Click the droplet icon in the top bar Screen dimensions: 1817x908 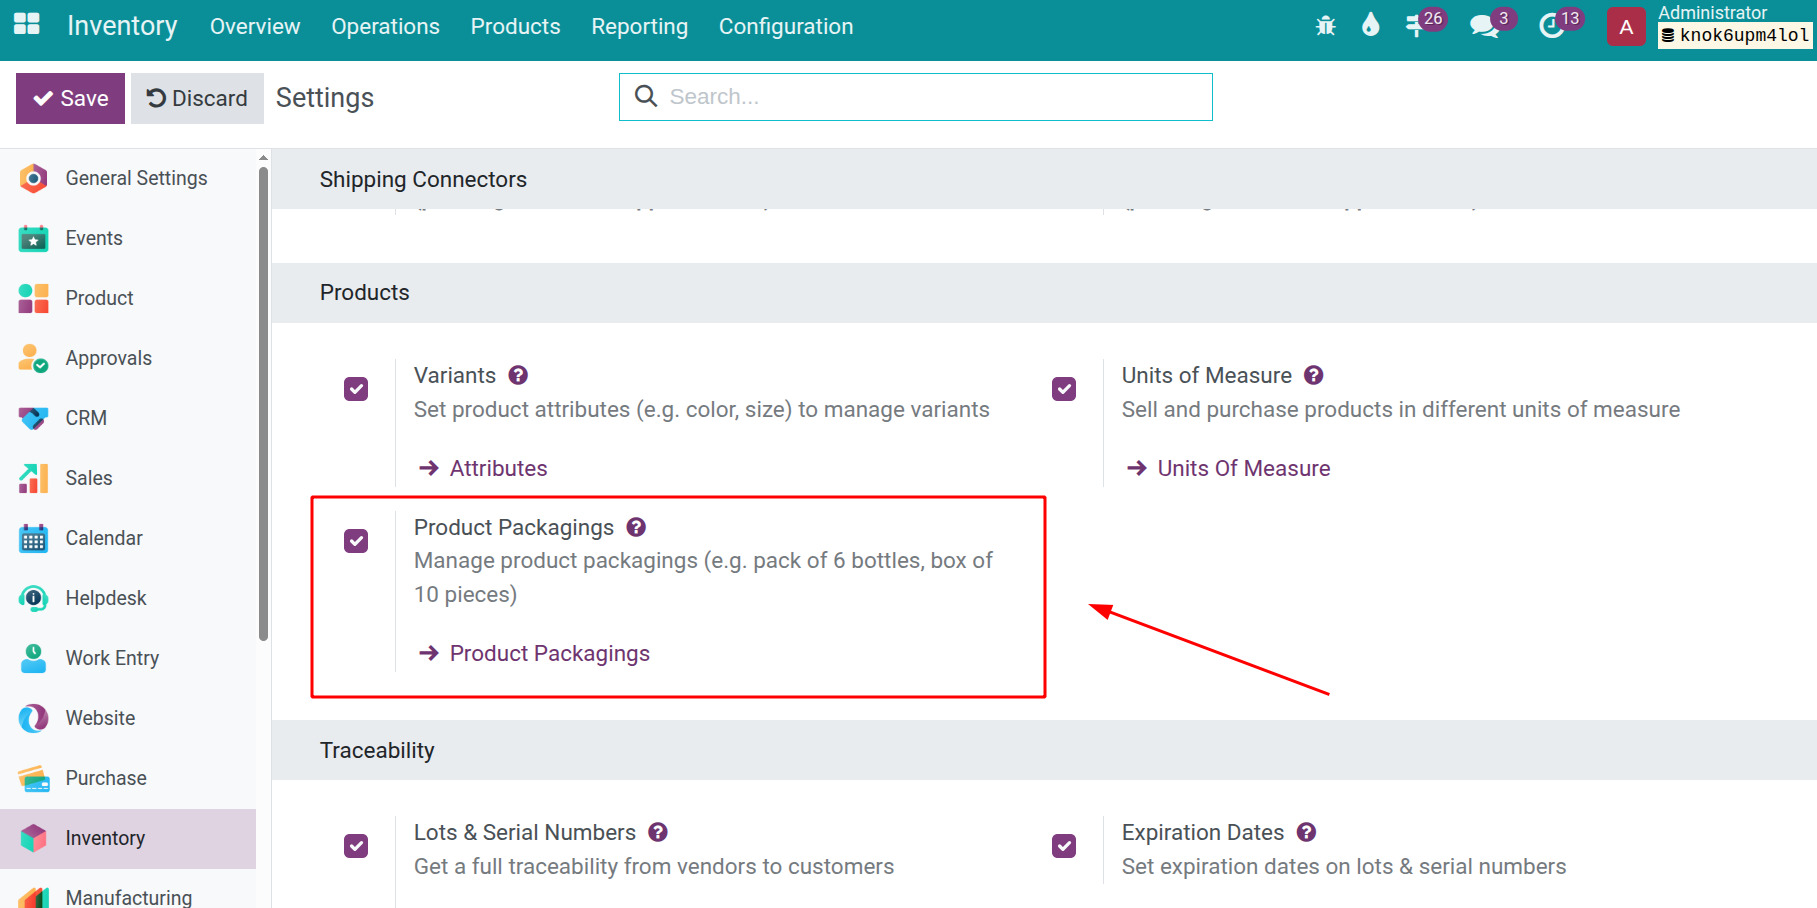coord(1370,24)
